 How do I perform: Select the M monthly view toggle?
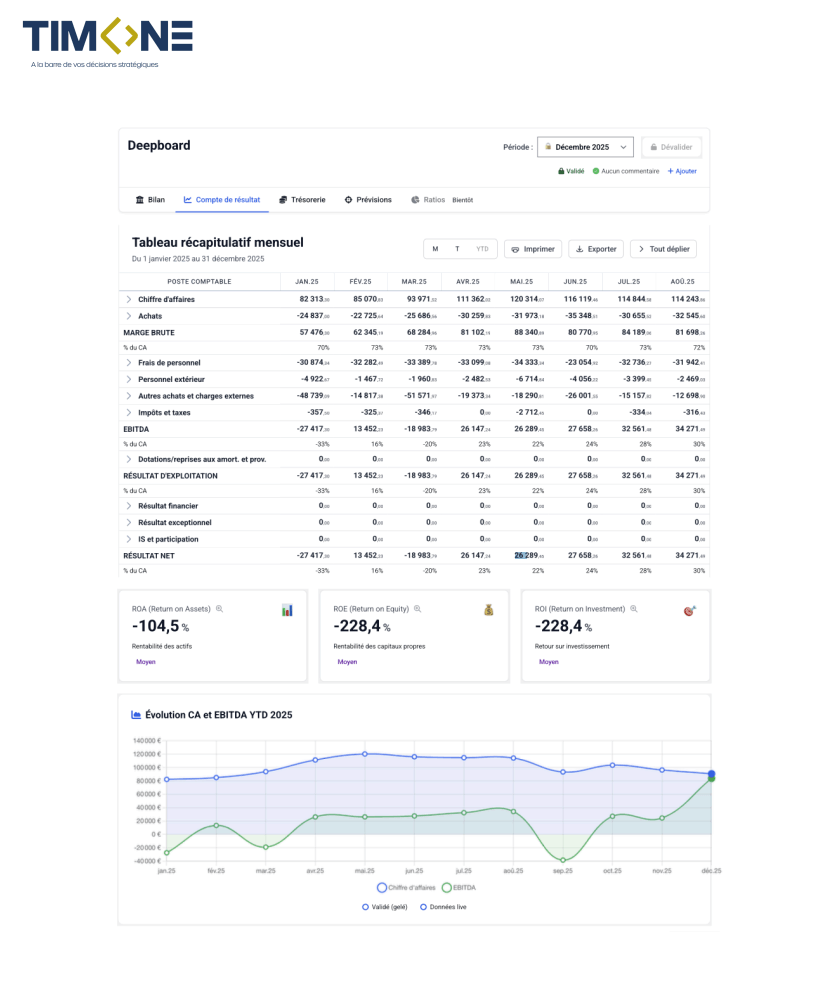435,249
